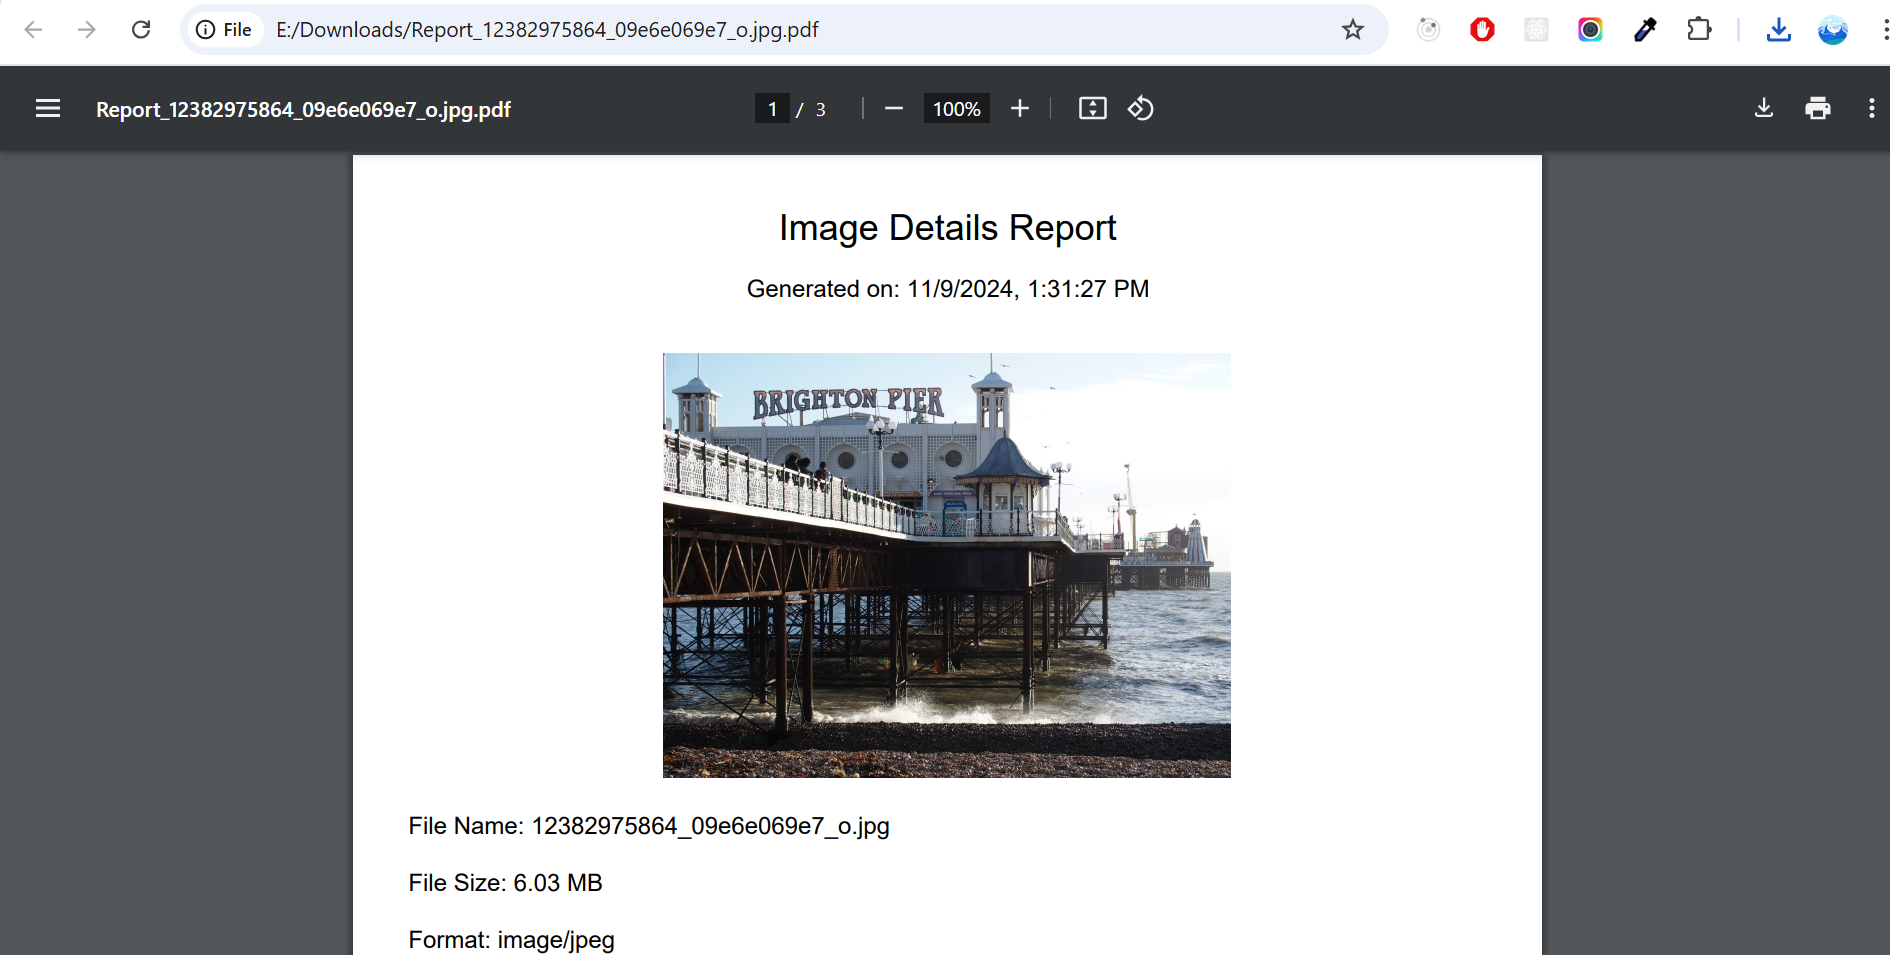Download the PDF from viewer toolbar
The height and width of the screenshot is (955, 1890).
pos(1764,108)
